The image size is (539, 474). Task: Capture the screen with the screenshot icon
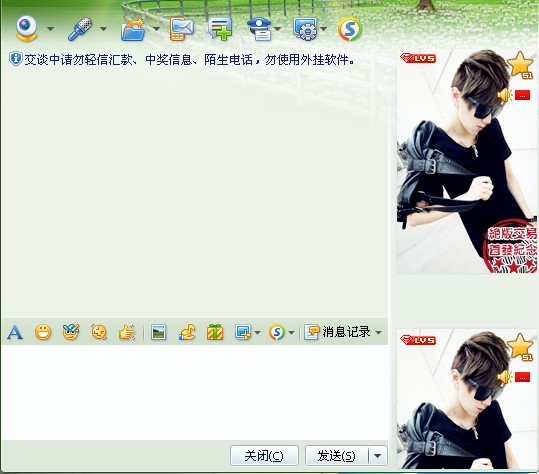tap(243, 332)
